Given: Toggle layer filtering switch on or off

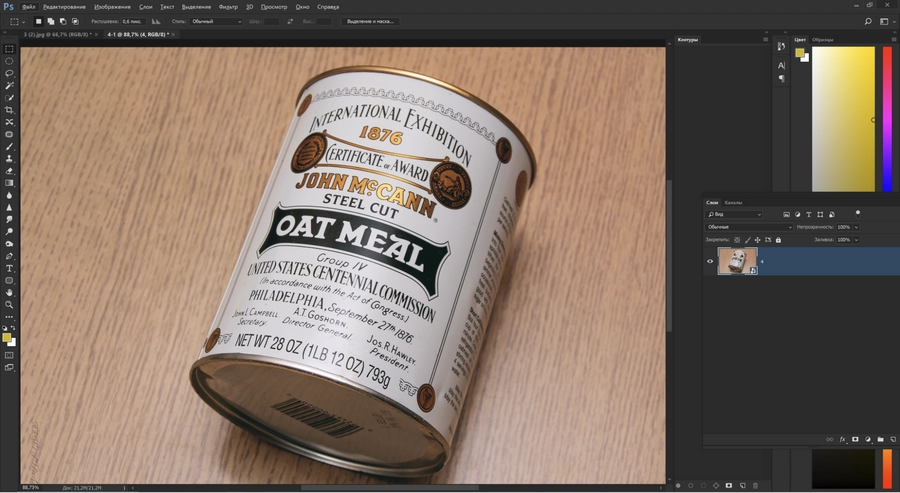Looking at the screenshot, I should pos(858,213).
